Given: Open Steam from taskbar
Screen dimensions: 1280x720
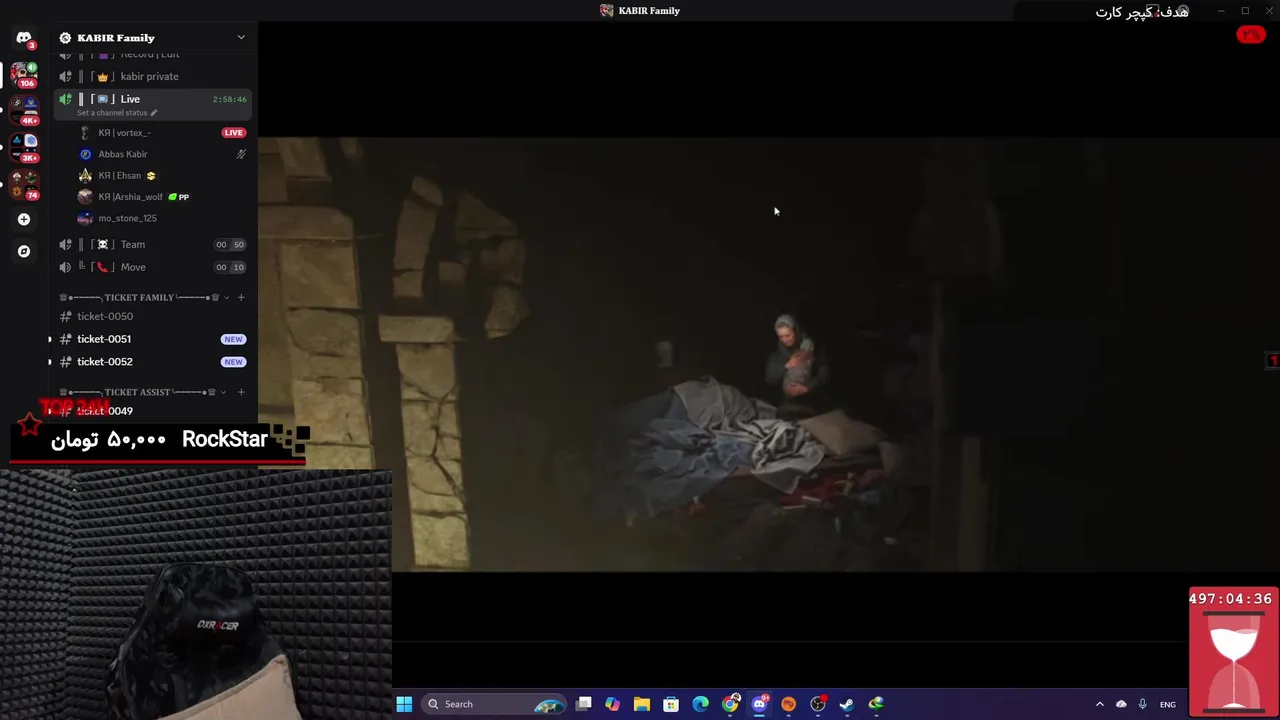Looking at the screenshot, I should pos(847,704).
